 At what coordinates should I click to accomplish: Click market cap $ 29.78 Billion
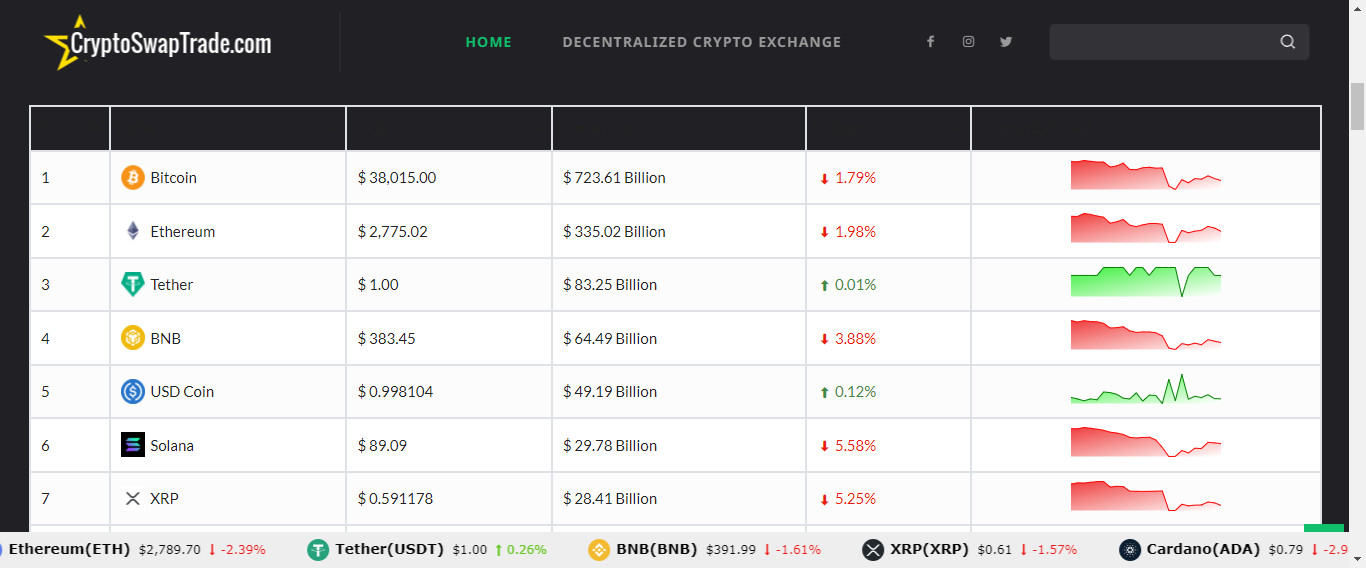point(610,445)
